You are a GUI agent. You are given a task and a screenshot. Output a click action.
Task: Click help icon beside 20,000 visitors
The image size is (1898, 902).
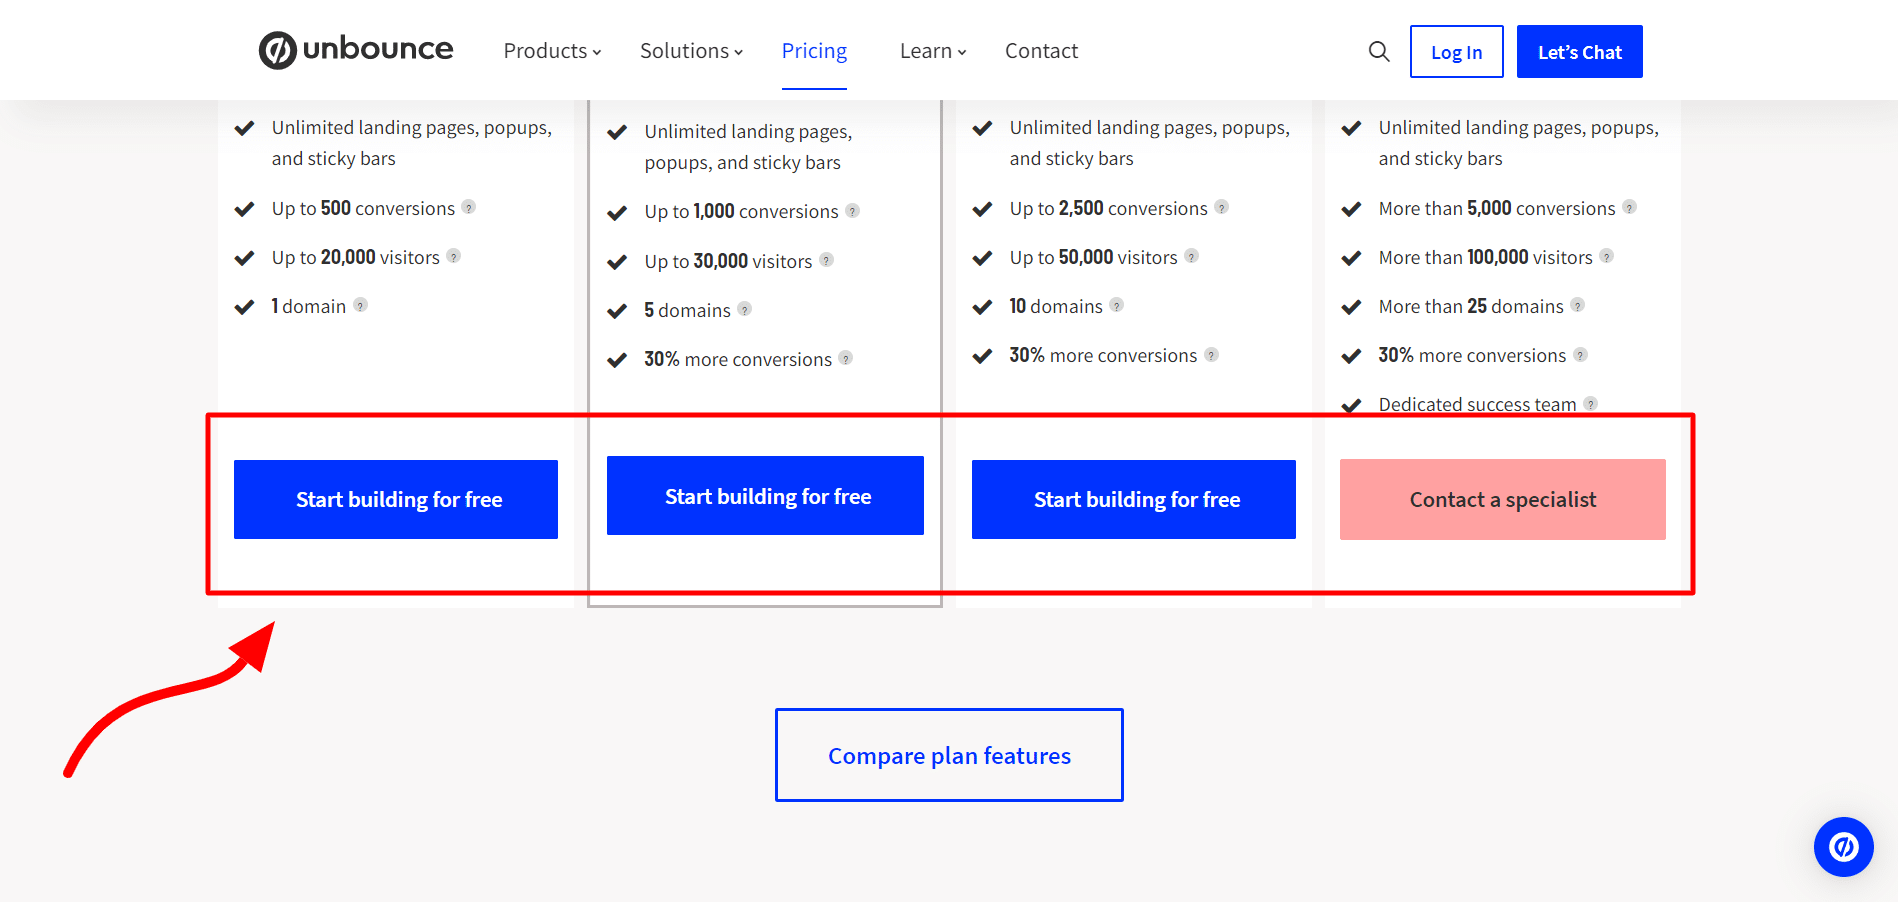[x=453, y=256]
